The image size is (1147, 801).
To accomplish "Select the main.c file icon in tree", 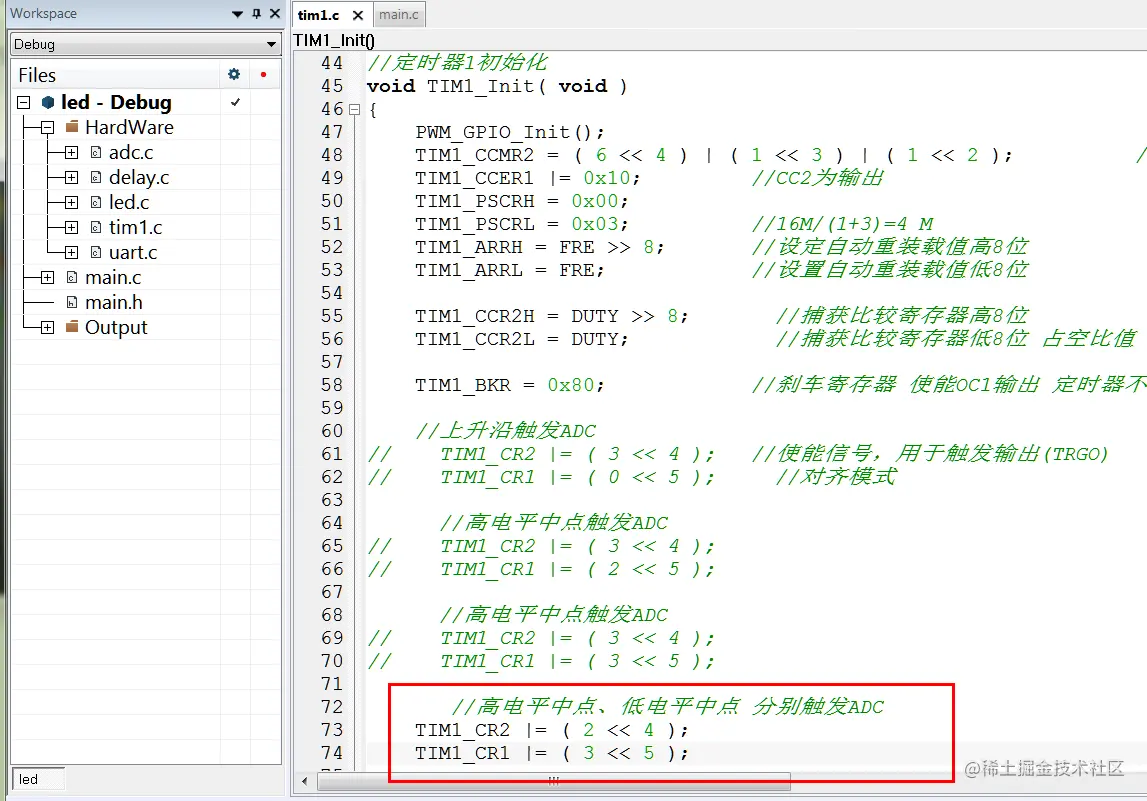I will [72, 277].
